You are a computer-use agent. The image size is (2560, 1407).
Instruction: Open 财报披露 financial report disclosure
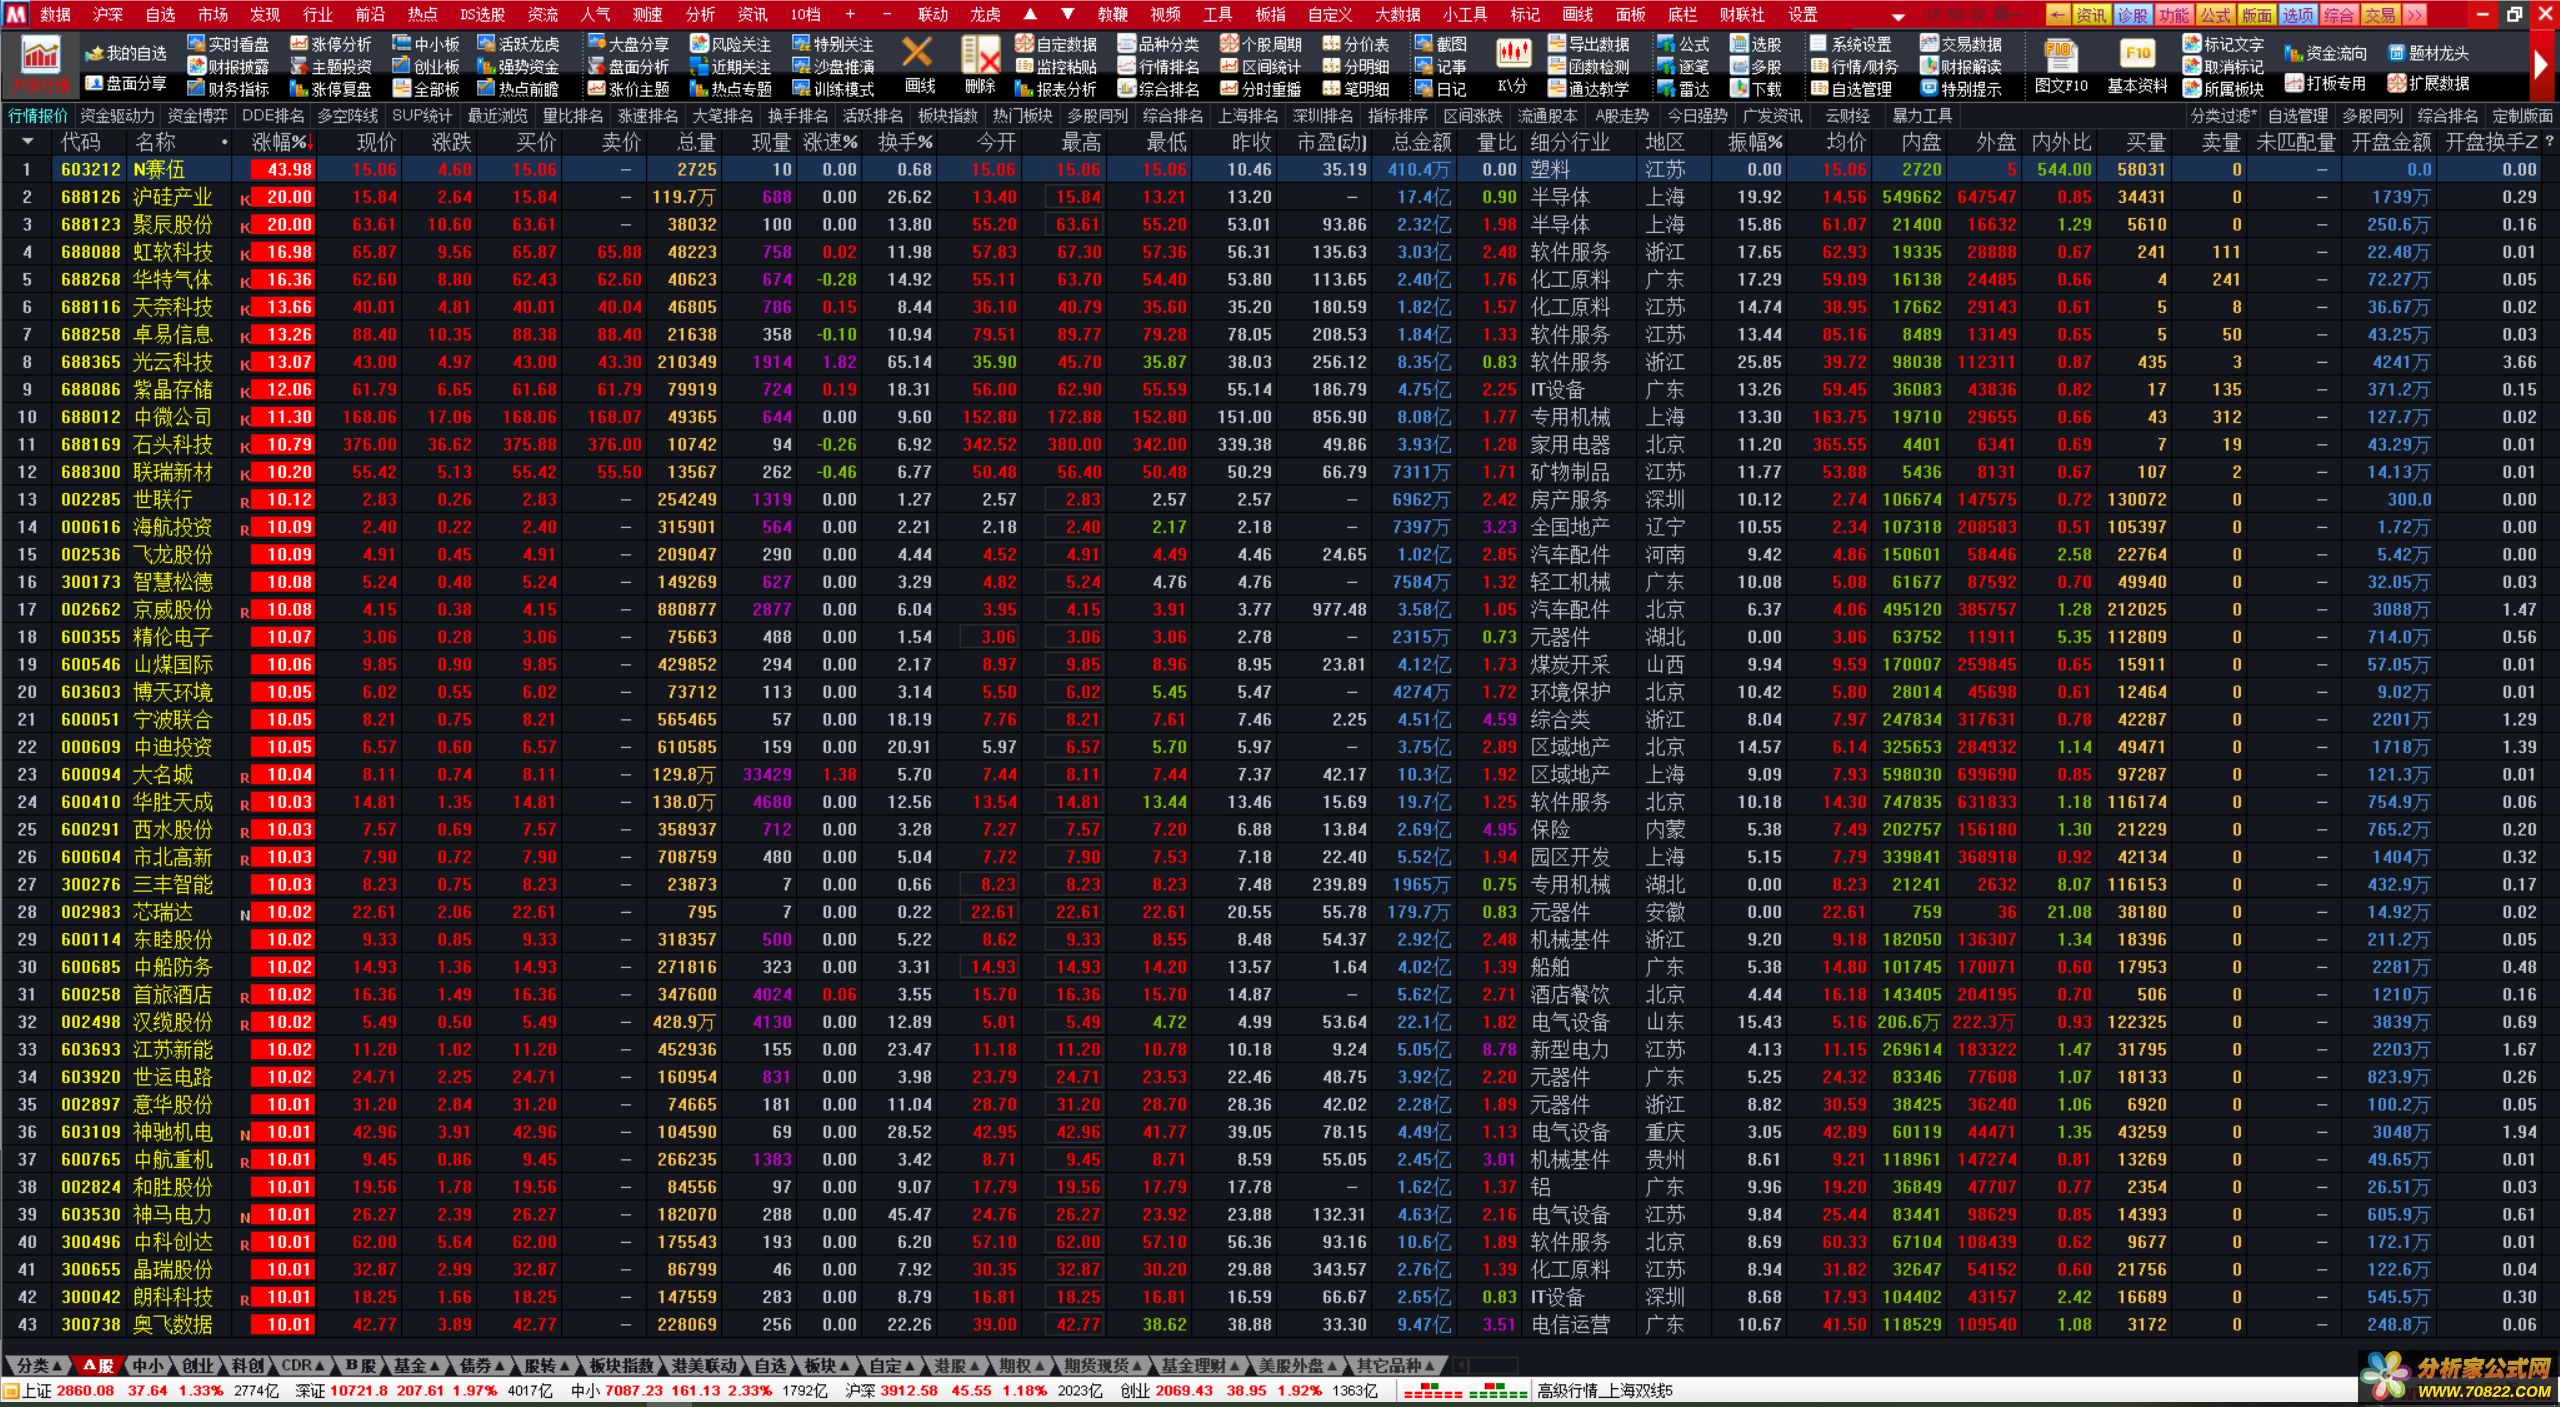(228, 66)
